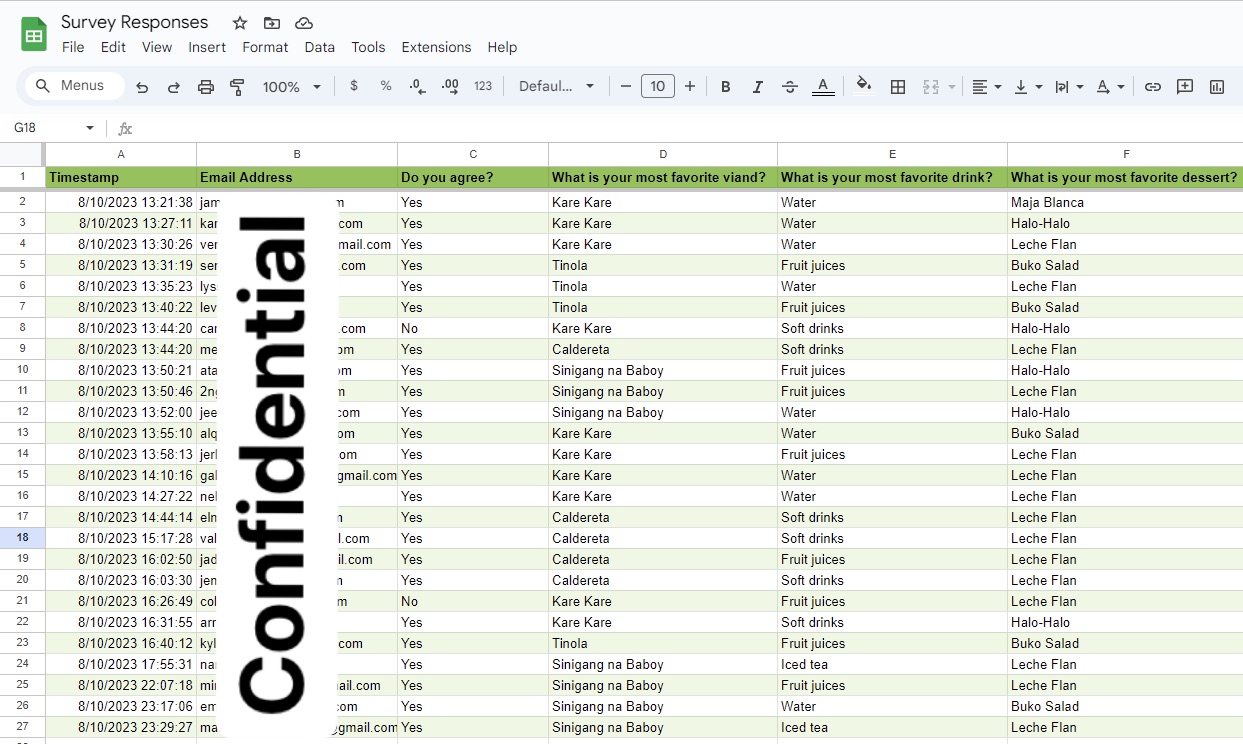The width and height of the screenshot is (1243, 744).
Task: Open the Borders grid icon
Action: pos(898,87)
